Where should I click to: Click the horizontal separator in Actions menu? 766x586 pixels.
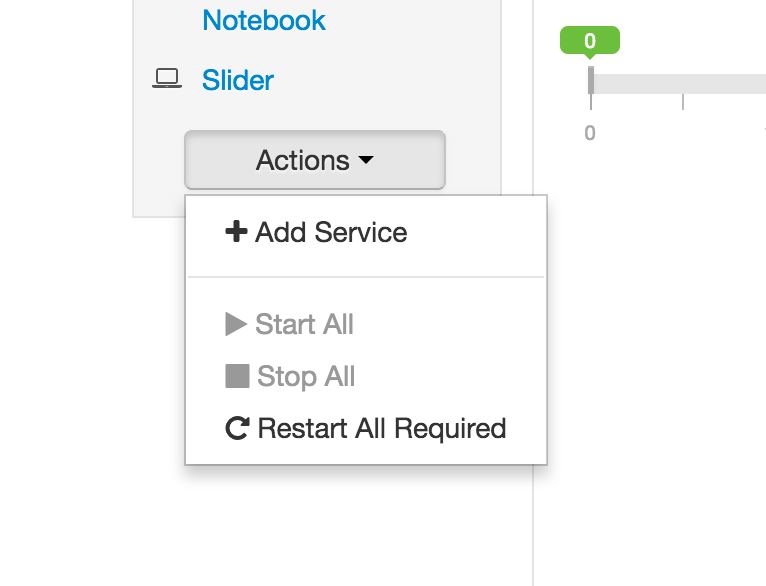coord(366,277)
